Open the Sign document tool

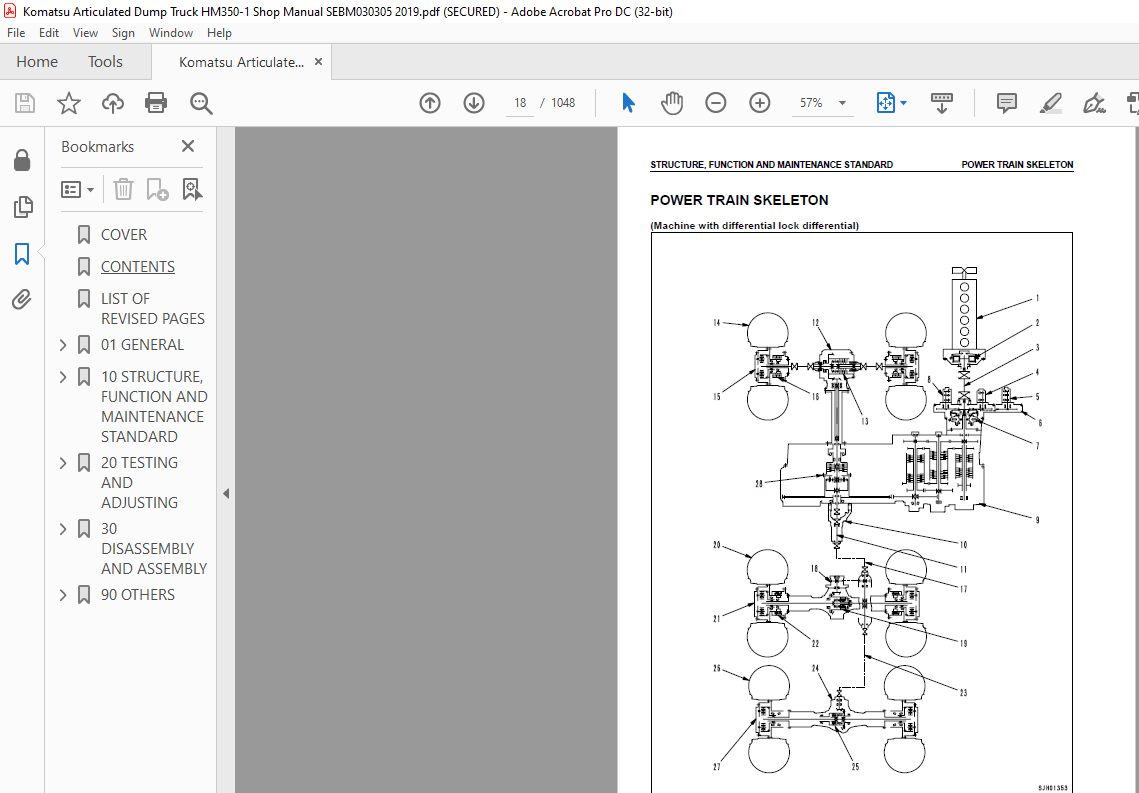tap(1094, 103)
